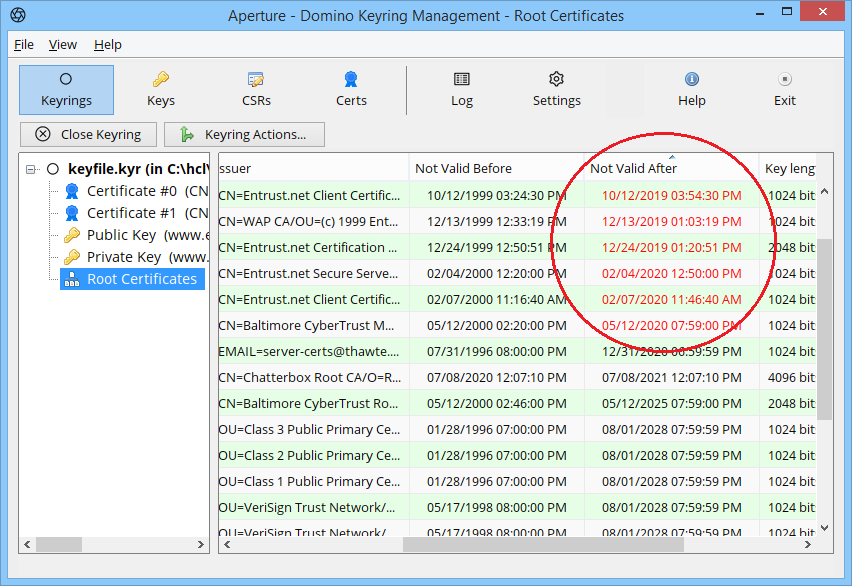Open the CSRs toolbar section
Screen dimensions: 852x586
pos(256,90)
